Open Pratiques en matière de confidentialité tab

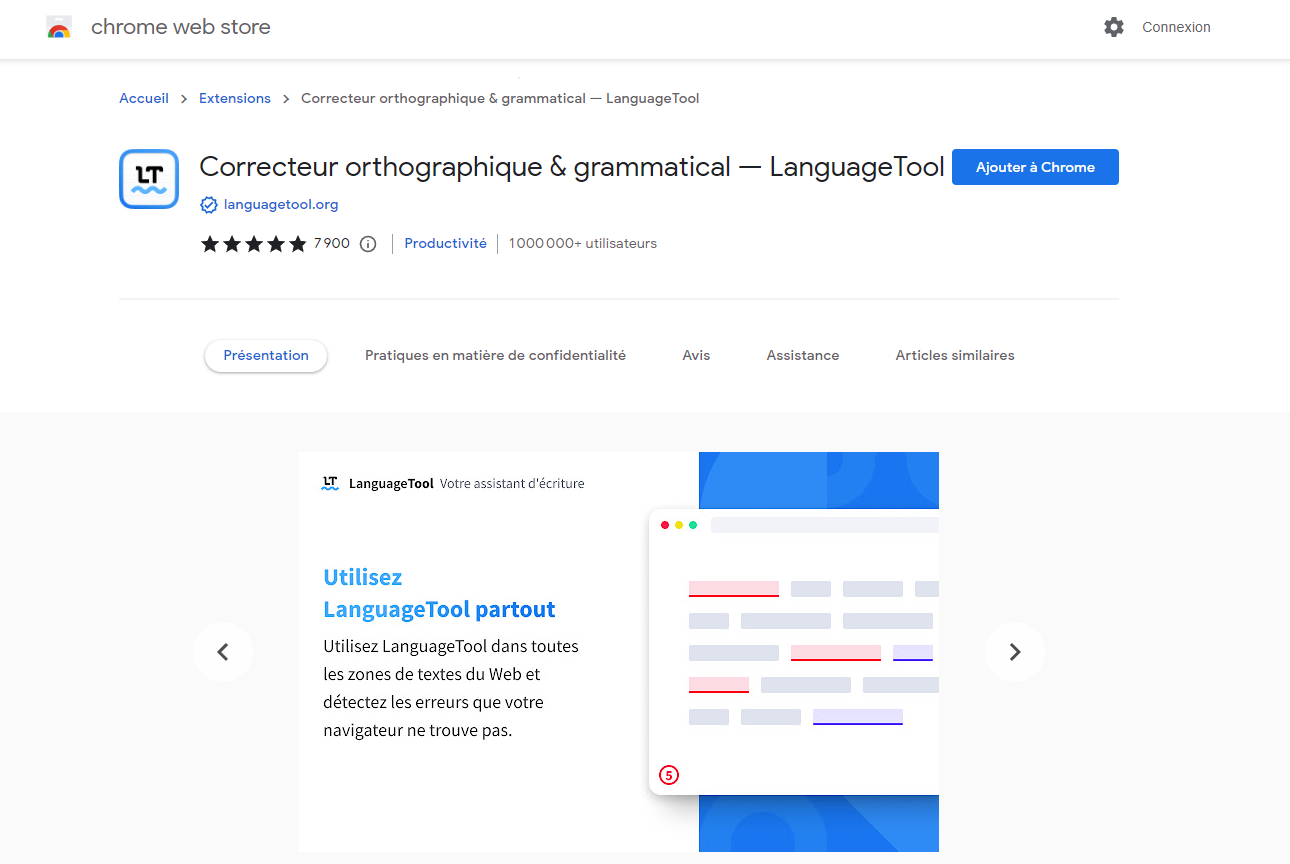tap(495, 355)
